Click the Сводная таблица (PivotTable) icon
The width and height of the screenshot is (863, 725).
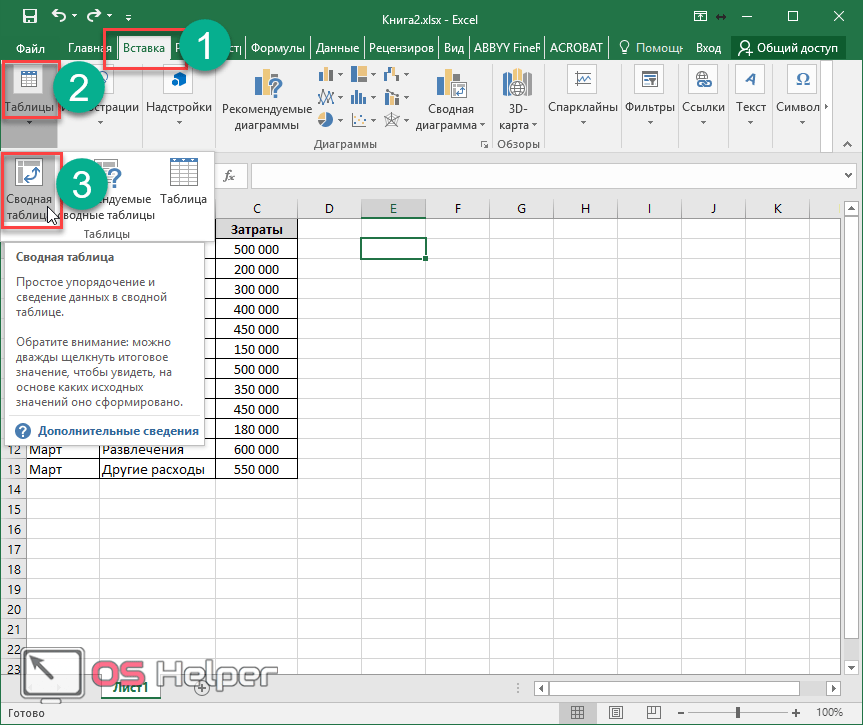[29, 175]
